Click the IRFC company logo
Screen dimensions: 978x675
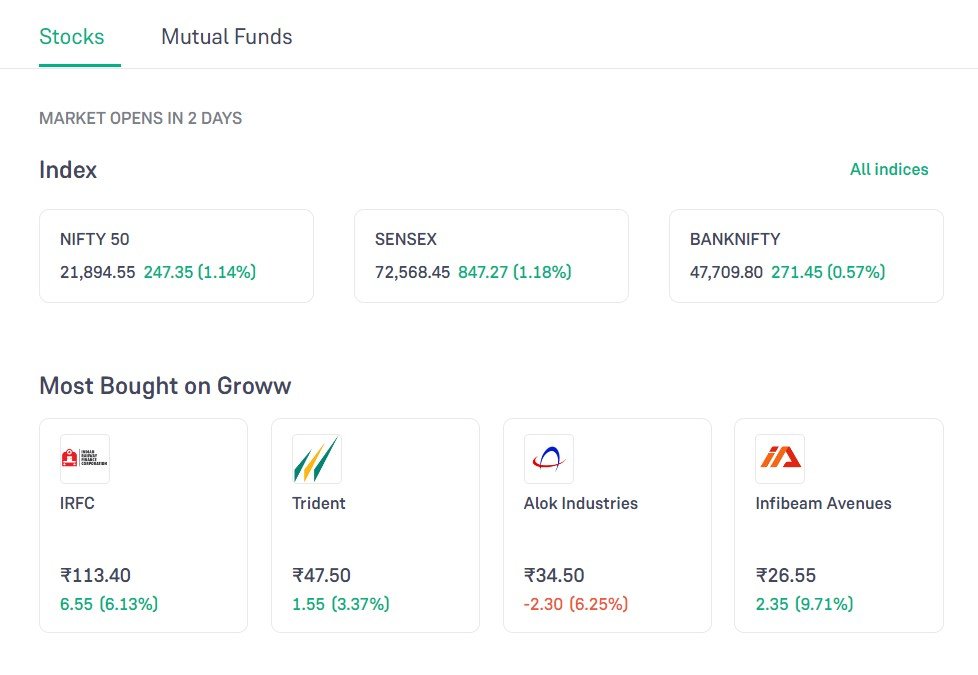[x=85, y=459]
